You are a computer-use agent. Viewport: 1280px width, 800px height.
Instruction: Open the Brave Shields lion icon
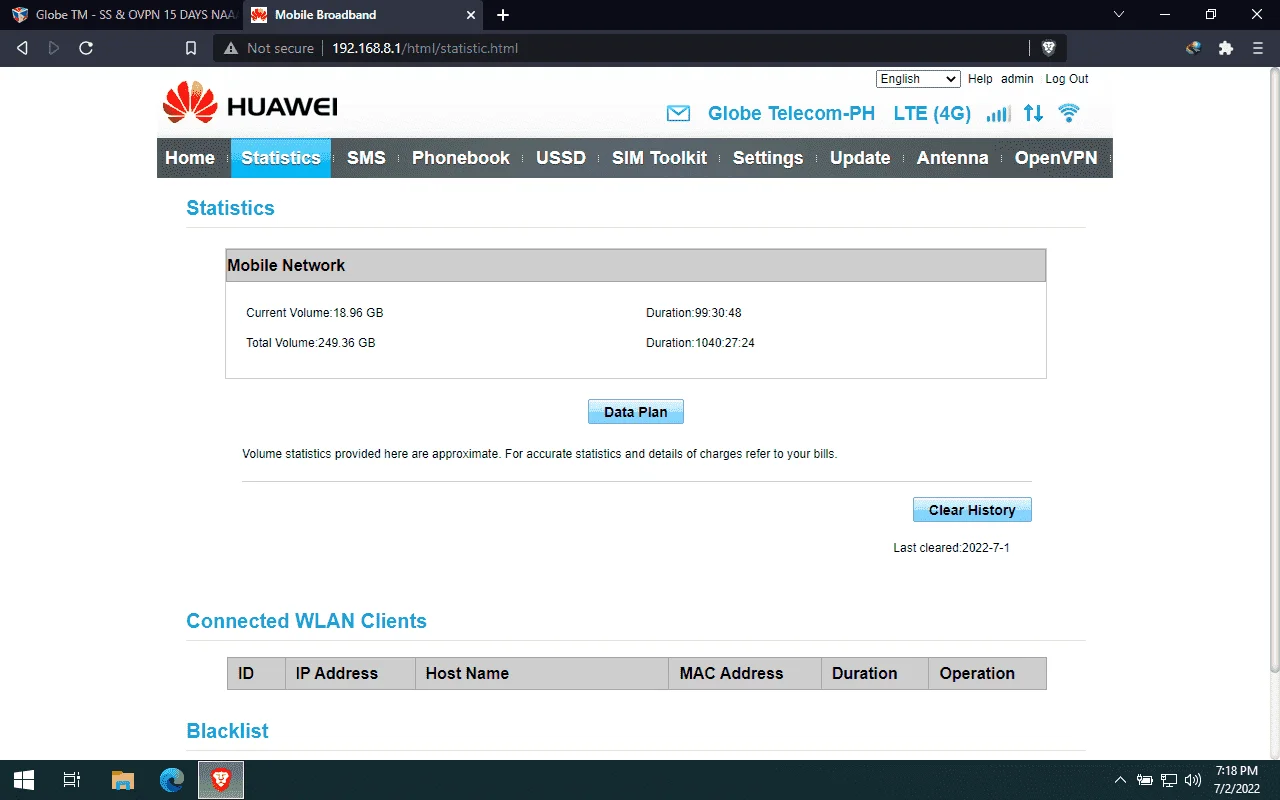(1048, 48)
